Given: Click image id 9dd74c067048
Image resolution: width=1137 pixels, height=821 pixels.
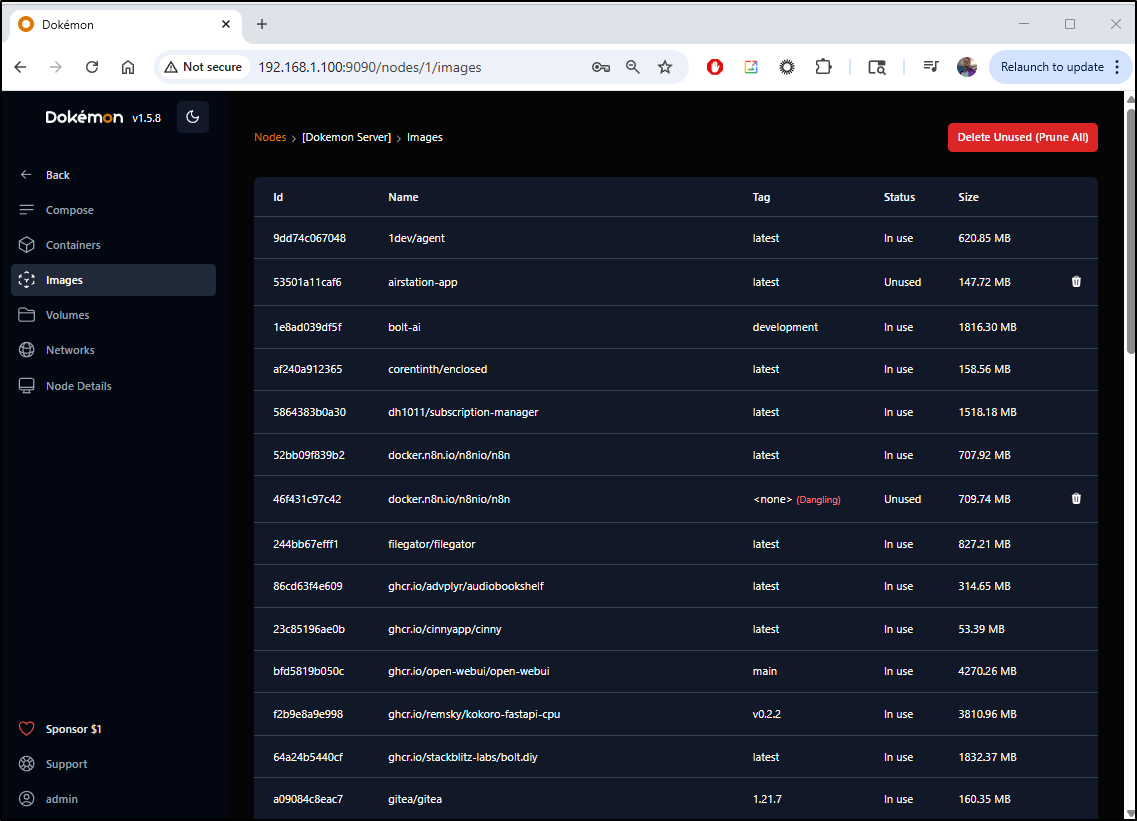Looking at the screenshot, I should [309, 238].
